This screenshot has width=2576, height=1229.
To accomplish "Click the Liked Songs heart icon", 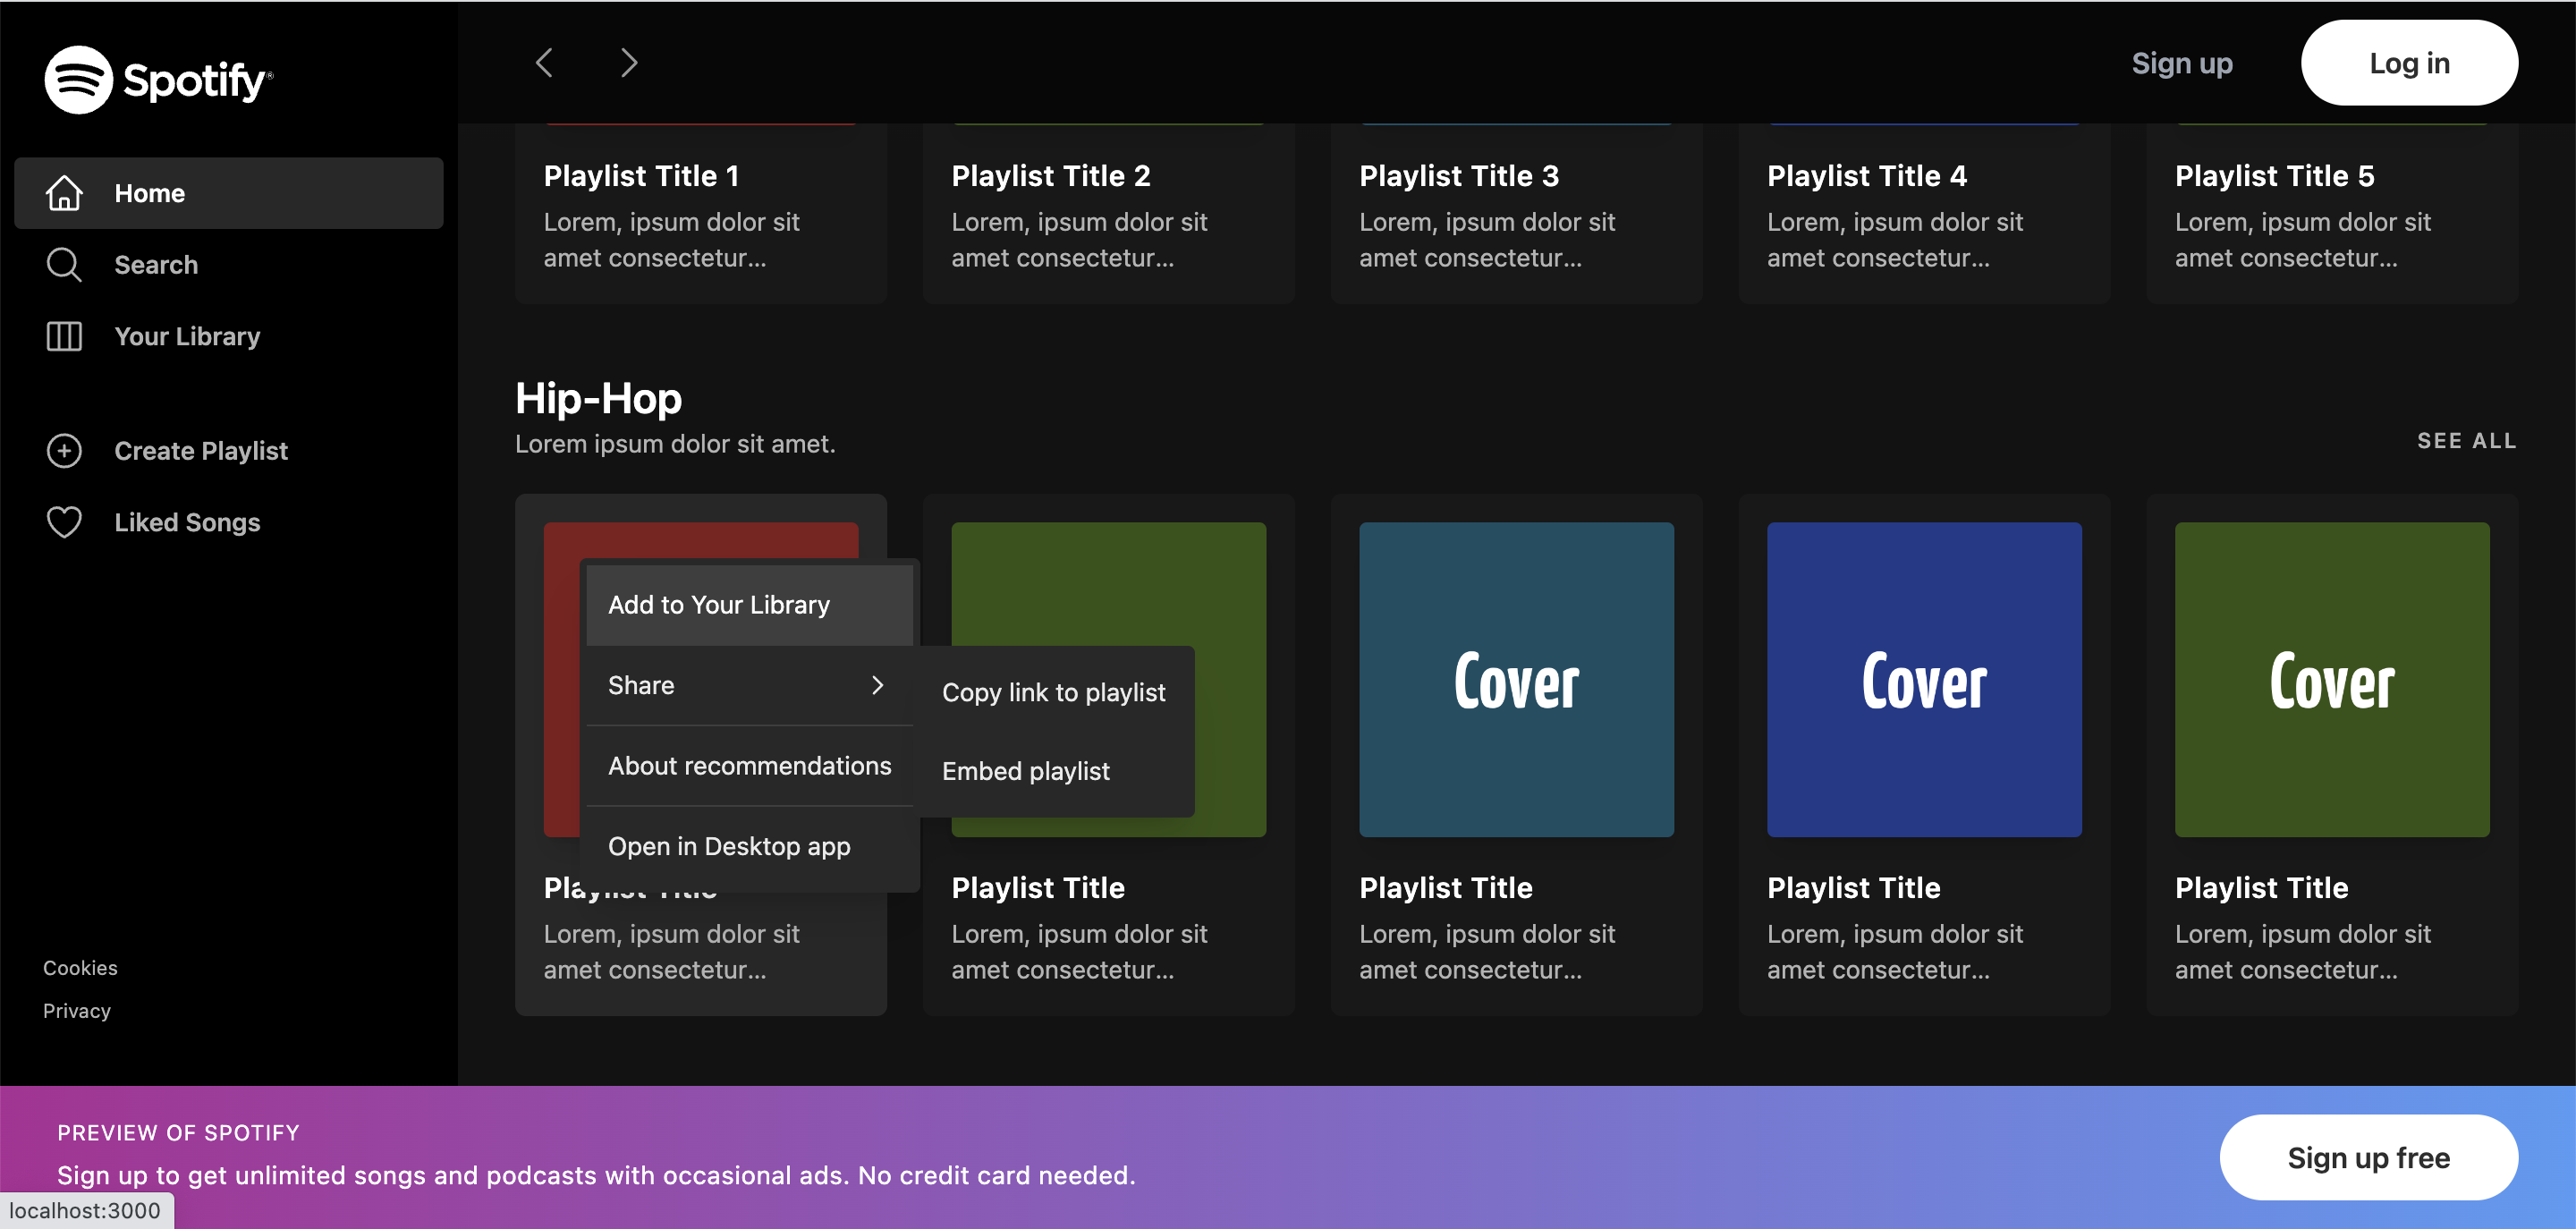I will [64, 522].
